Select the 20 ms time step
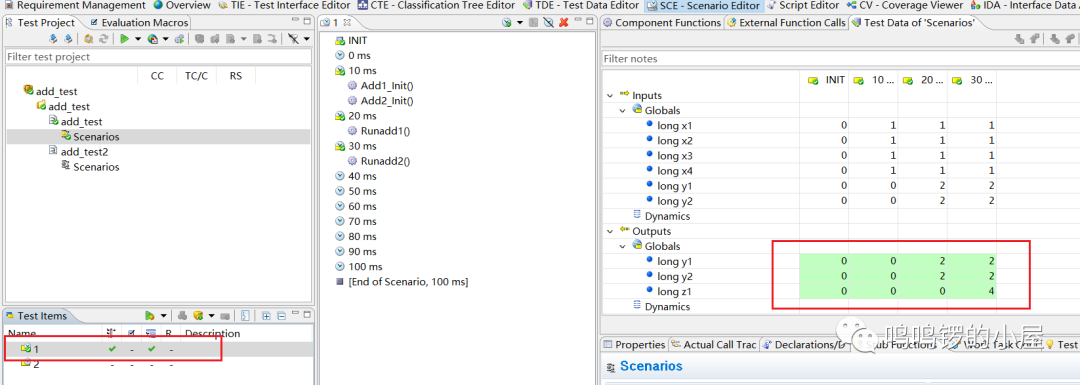Screen dimensions: 1080x385 click(355, 116)
